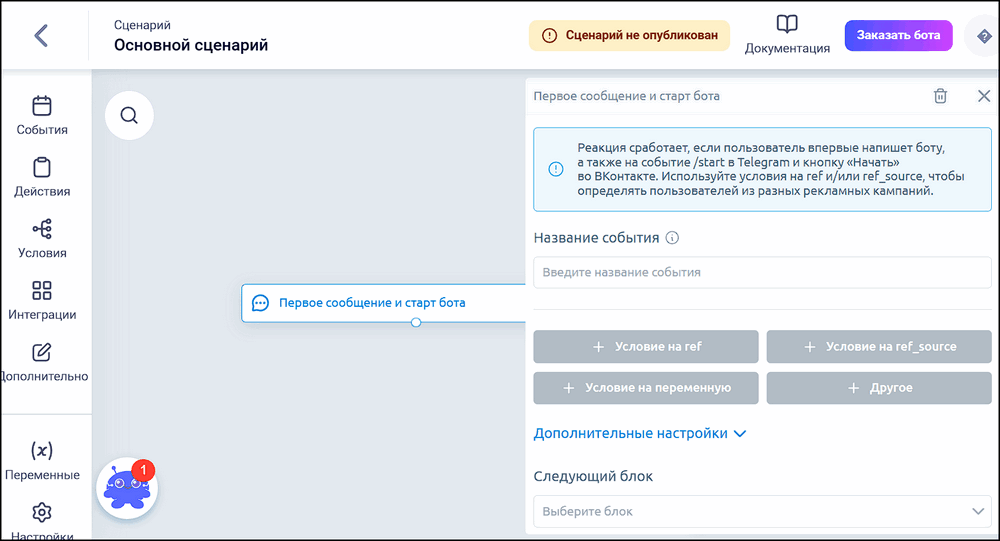Viewport: 1000px width, 541px height.
Task: Expand Дополнительные настройки section
Action: click(640, 434)
